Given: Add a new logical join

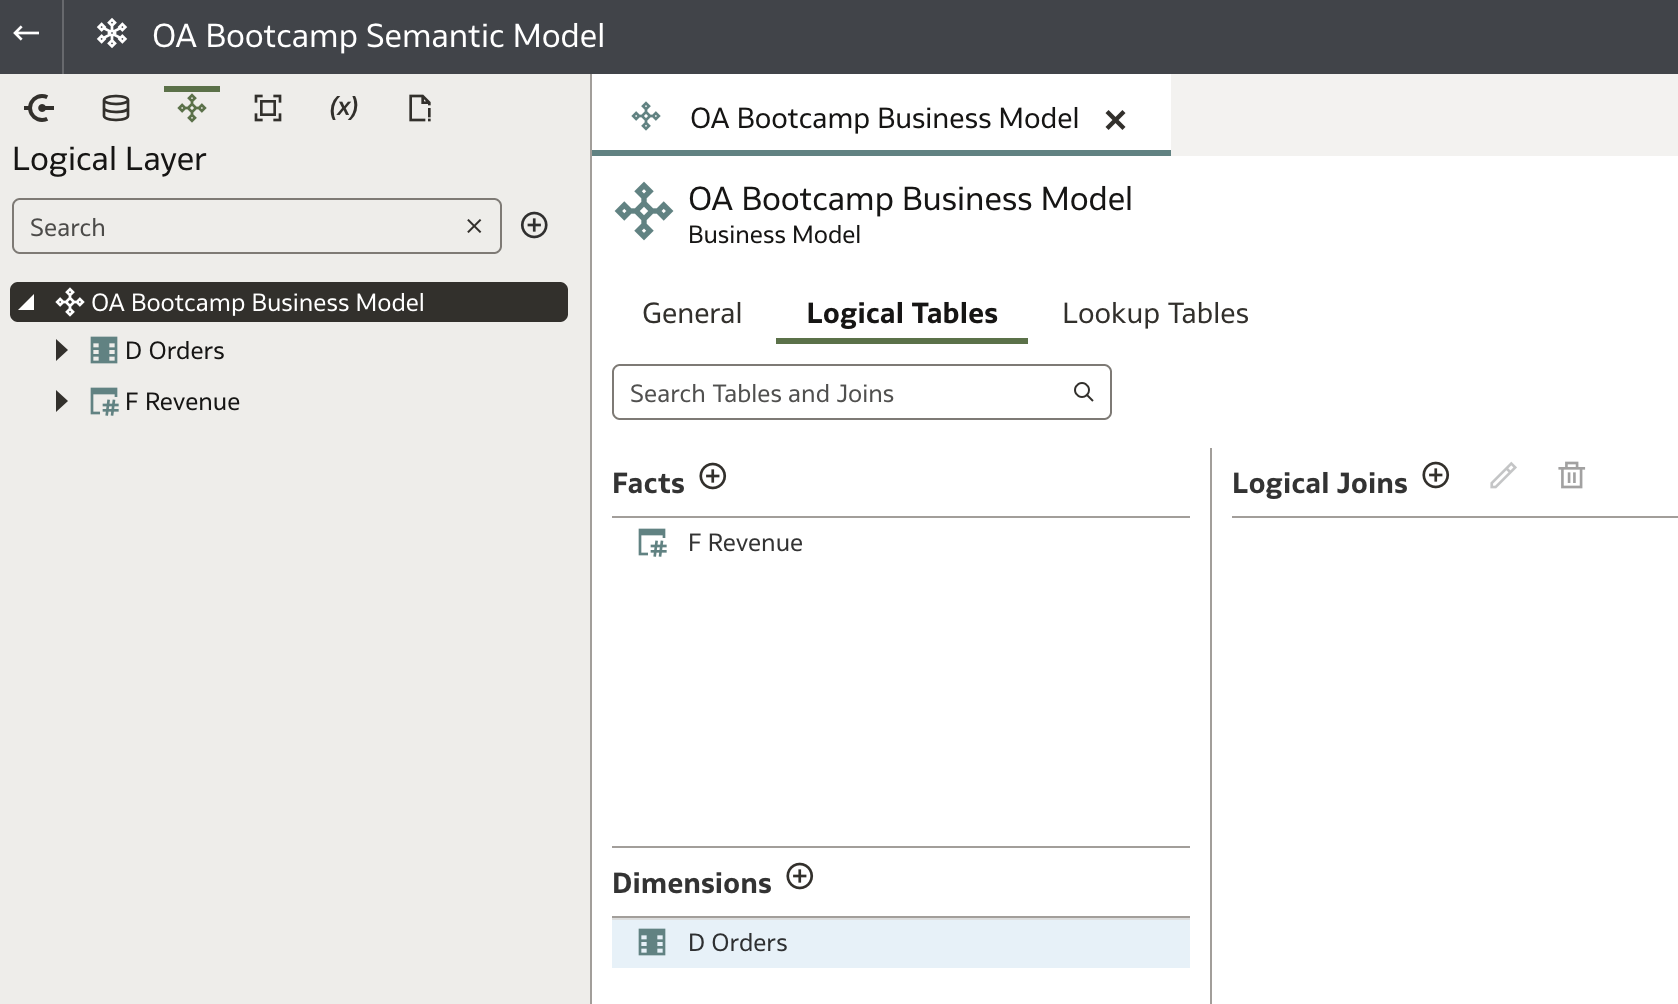Looking at the screenshot, I should coord(1436,475).
